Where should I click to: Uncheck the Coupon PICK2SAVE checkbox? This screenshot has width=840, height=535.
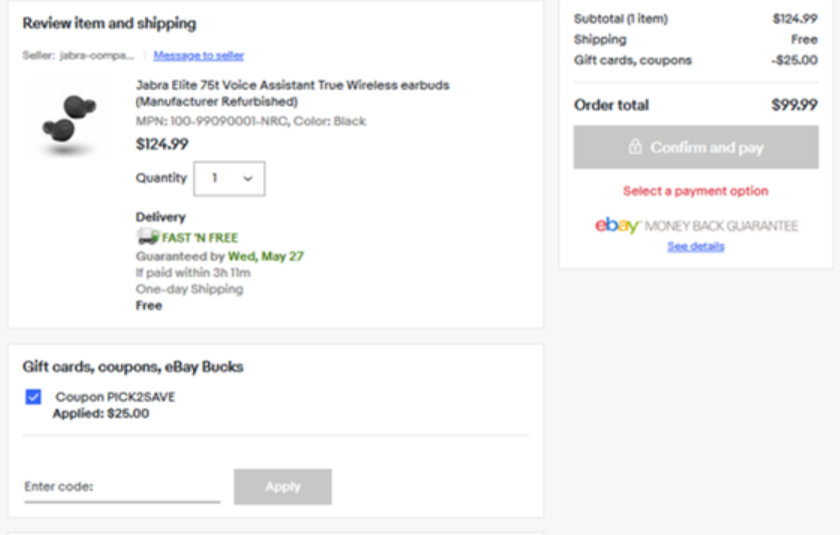(34, 397)
